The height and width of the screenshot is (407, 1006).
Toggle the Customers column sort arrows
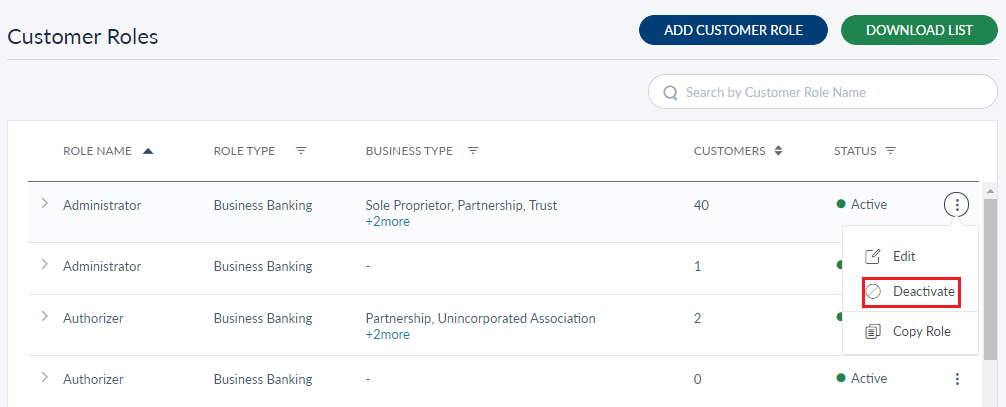tap(778, 151)
